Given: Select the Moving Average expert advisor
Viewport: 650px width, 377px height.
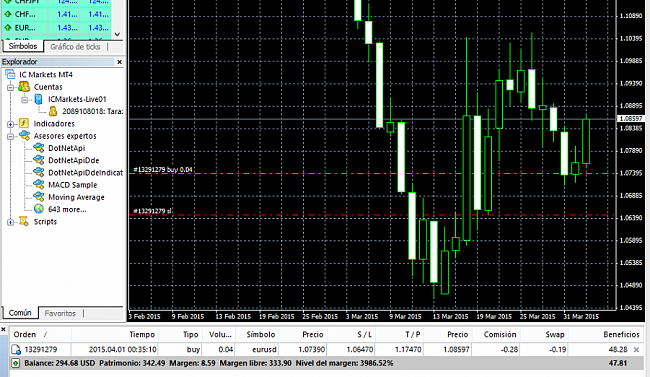Looking at the screenshot, I should coord(76,197).
